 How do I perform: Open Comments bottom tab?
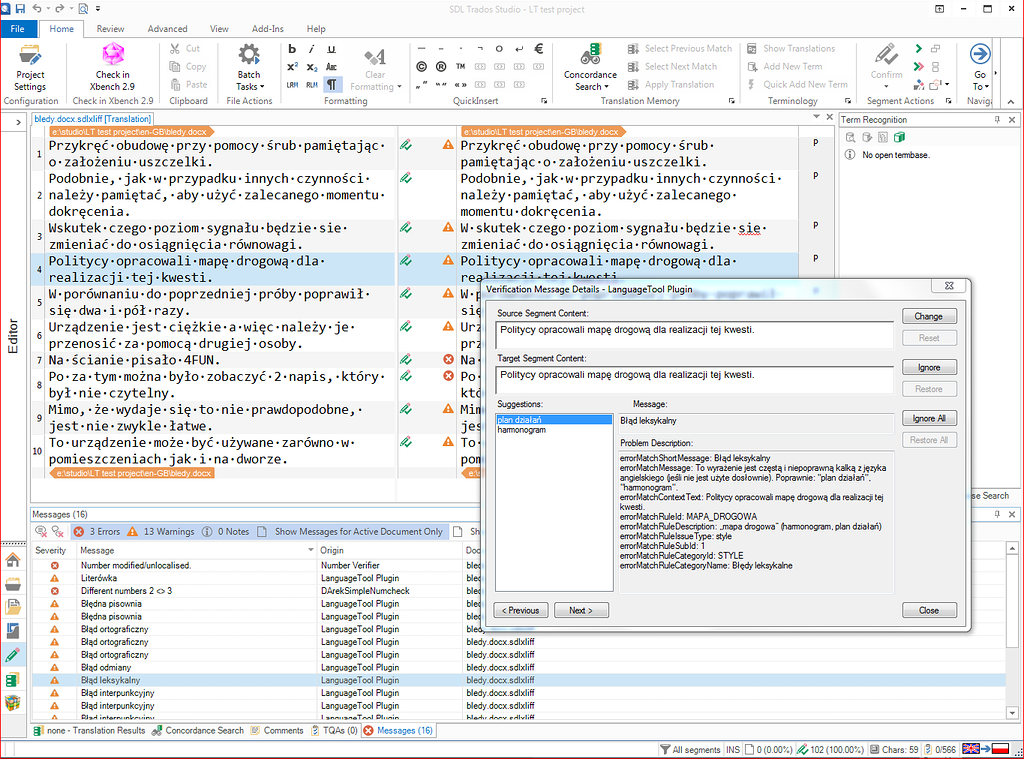pos(277,731)
